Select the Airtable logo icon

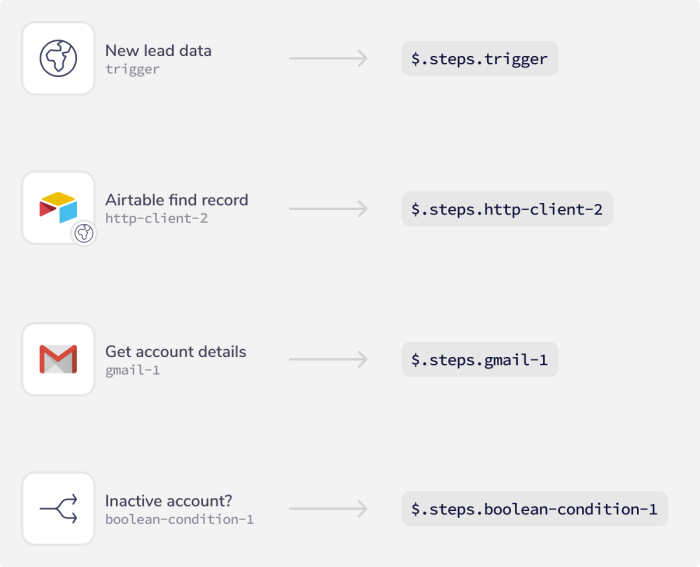tap(58, 207)
